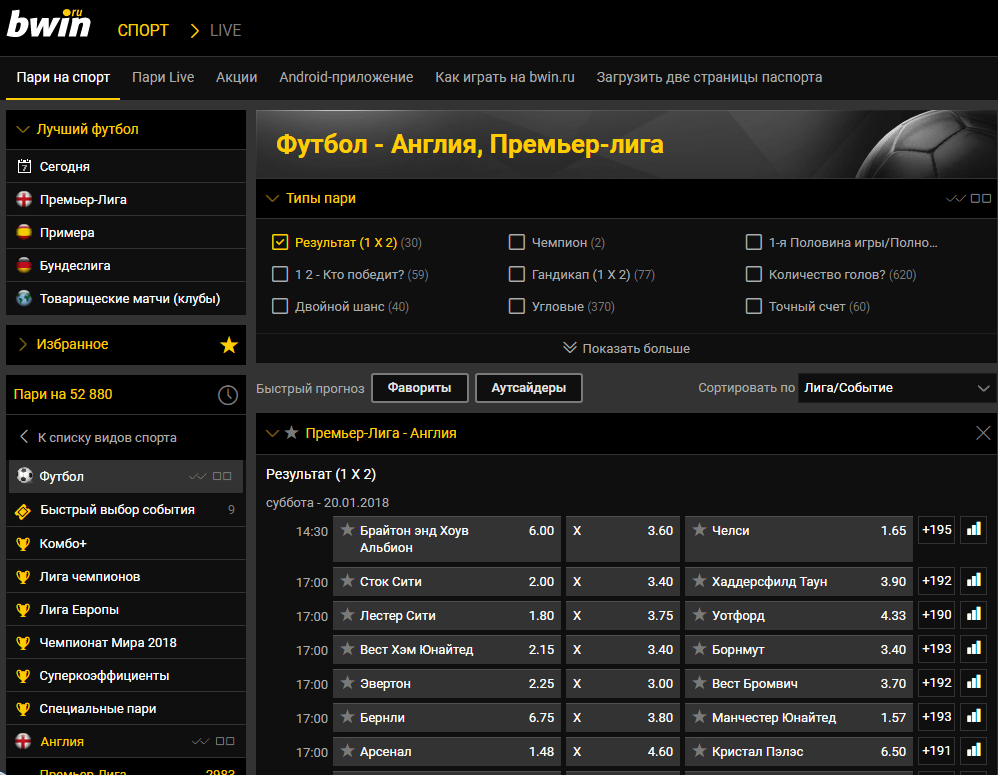Open the LIVE section link in header

(225, 31)
